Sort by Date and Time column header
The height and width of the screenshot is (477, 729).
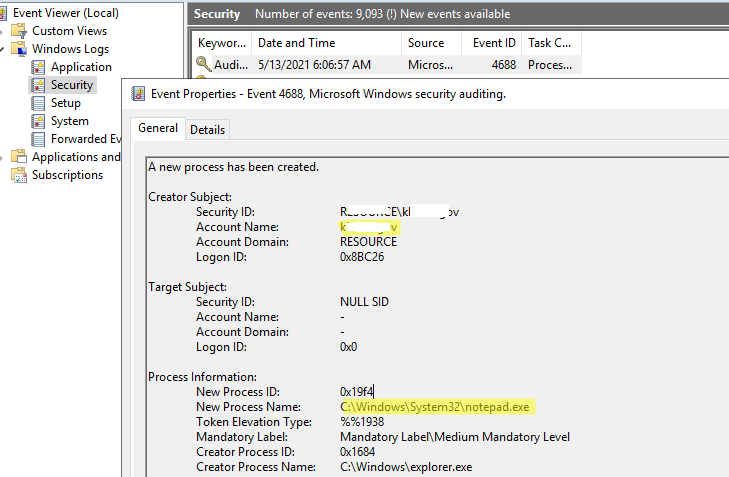(326, 43)
